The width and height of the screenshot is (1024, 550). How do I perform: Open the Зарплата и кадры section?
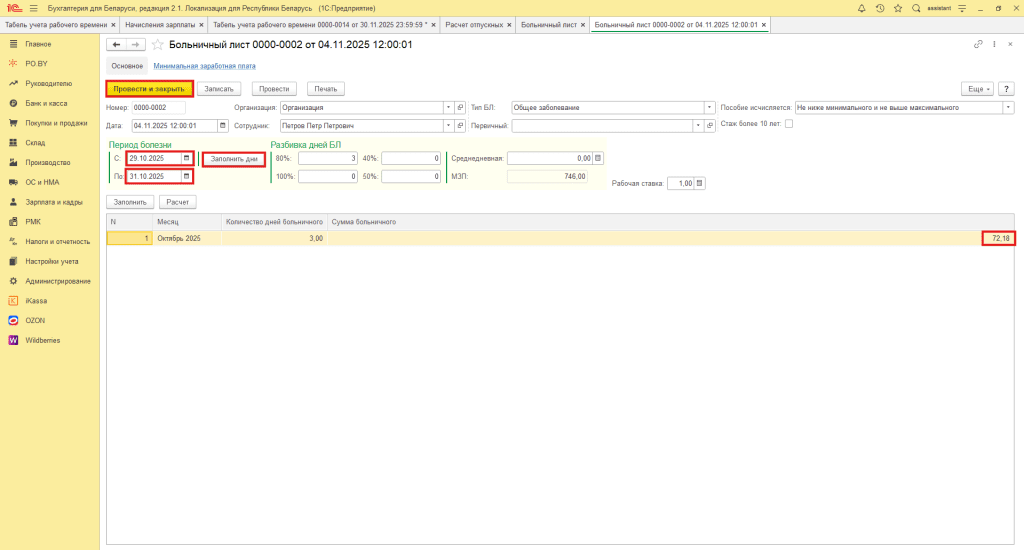53,202
